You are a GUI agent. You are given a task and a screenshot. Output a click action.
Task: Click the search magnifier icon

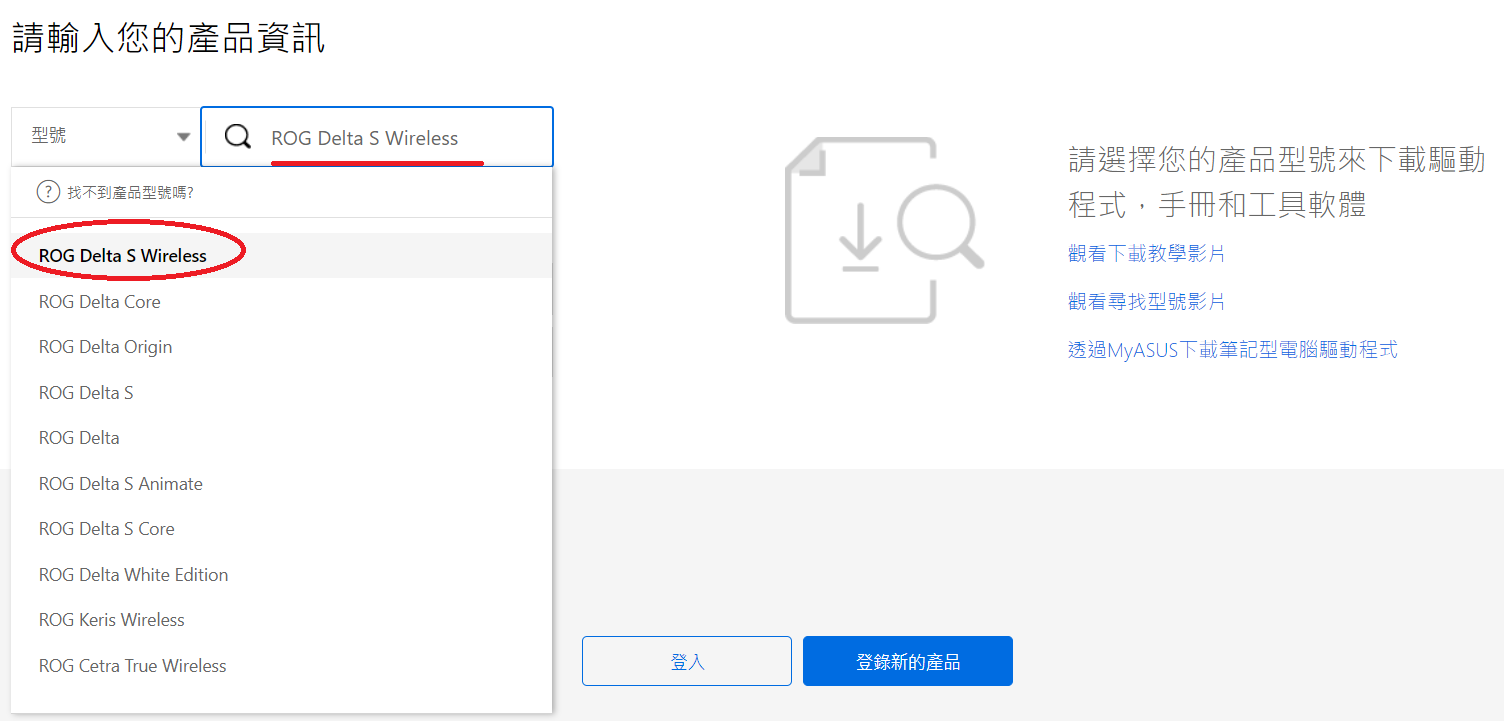(238, 137)
